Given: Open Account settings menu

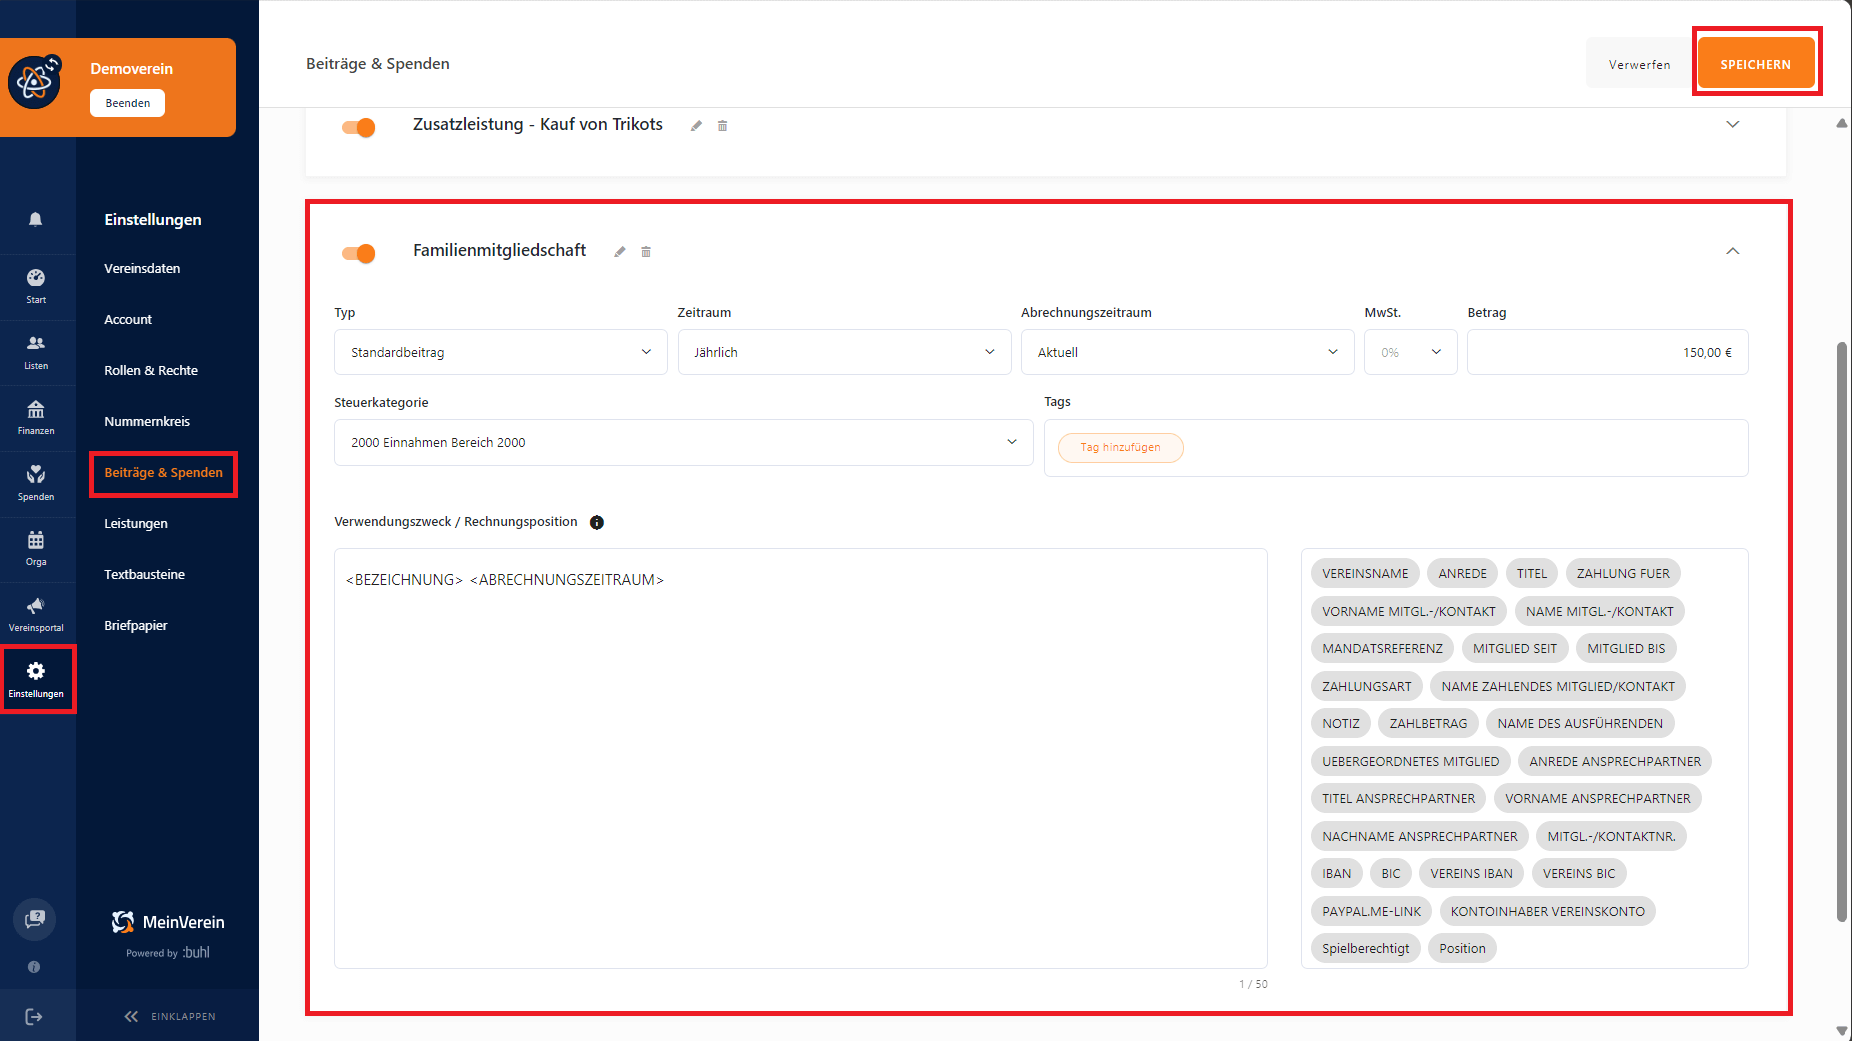Looking at the screenshot, I should [x=128, y=319].
